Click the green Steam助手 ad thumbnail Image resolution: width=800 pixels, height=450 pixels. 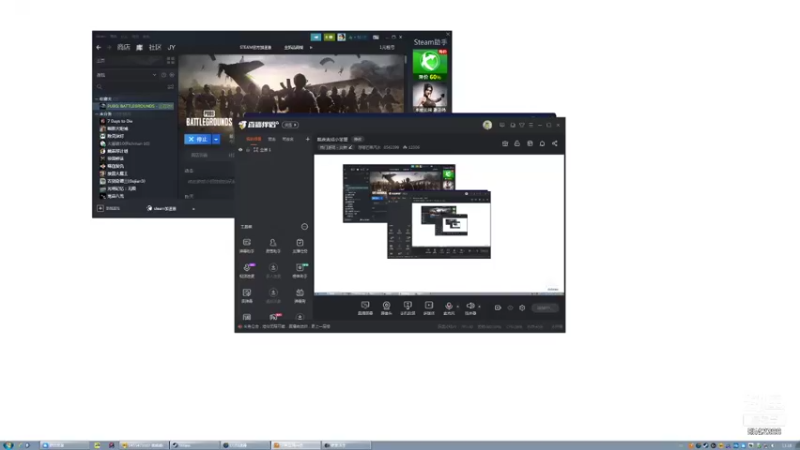[430, 65]
